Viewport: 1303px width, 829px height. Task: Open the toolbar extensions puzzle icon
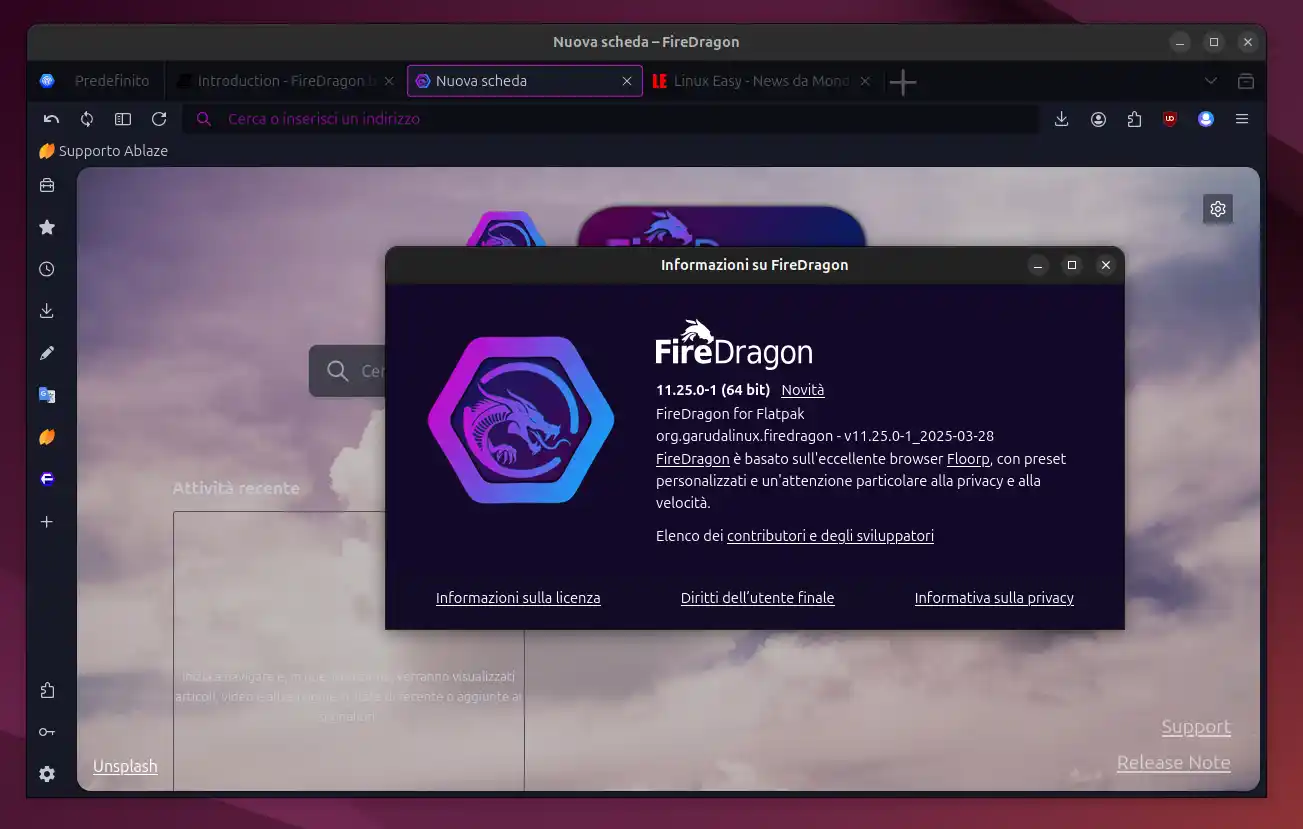[x=1134, y=119]
